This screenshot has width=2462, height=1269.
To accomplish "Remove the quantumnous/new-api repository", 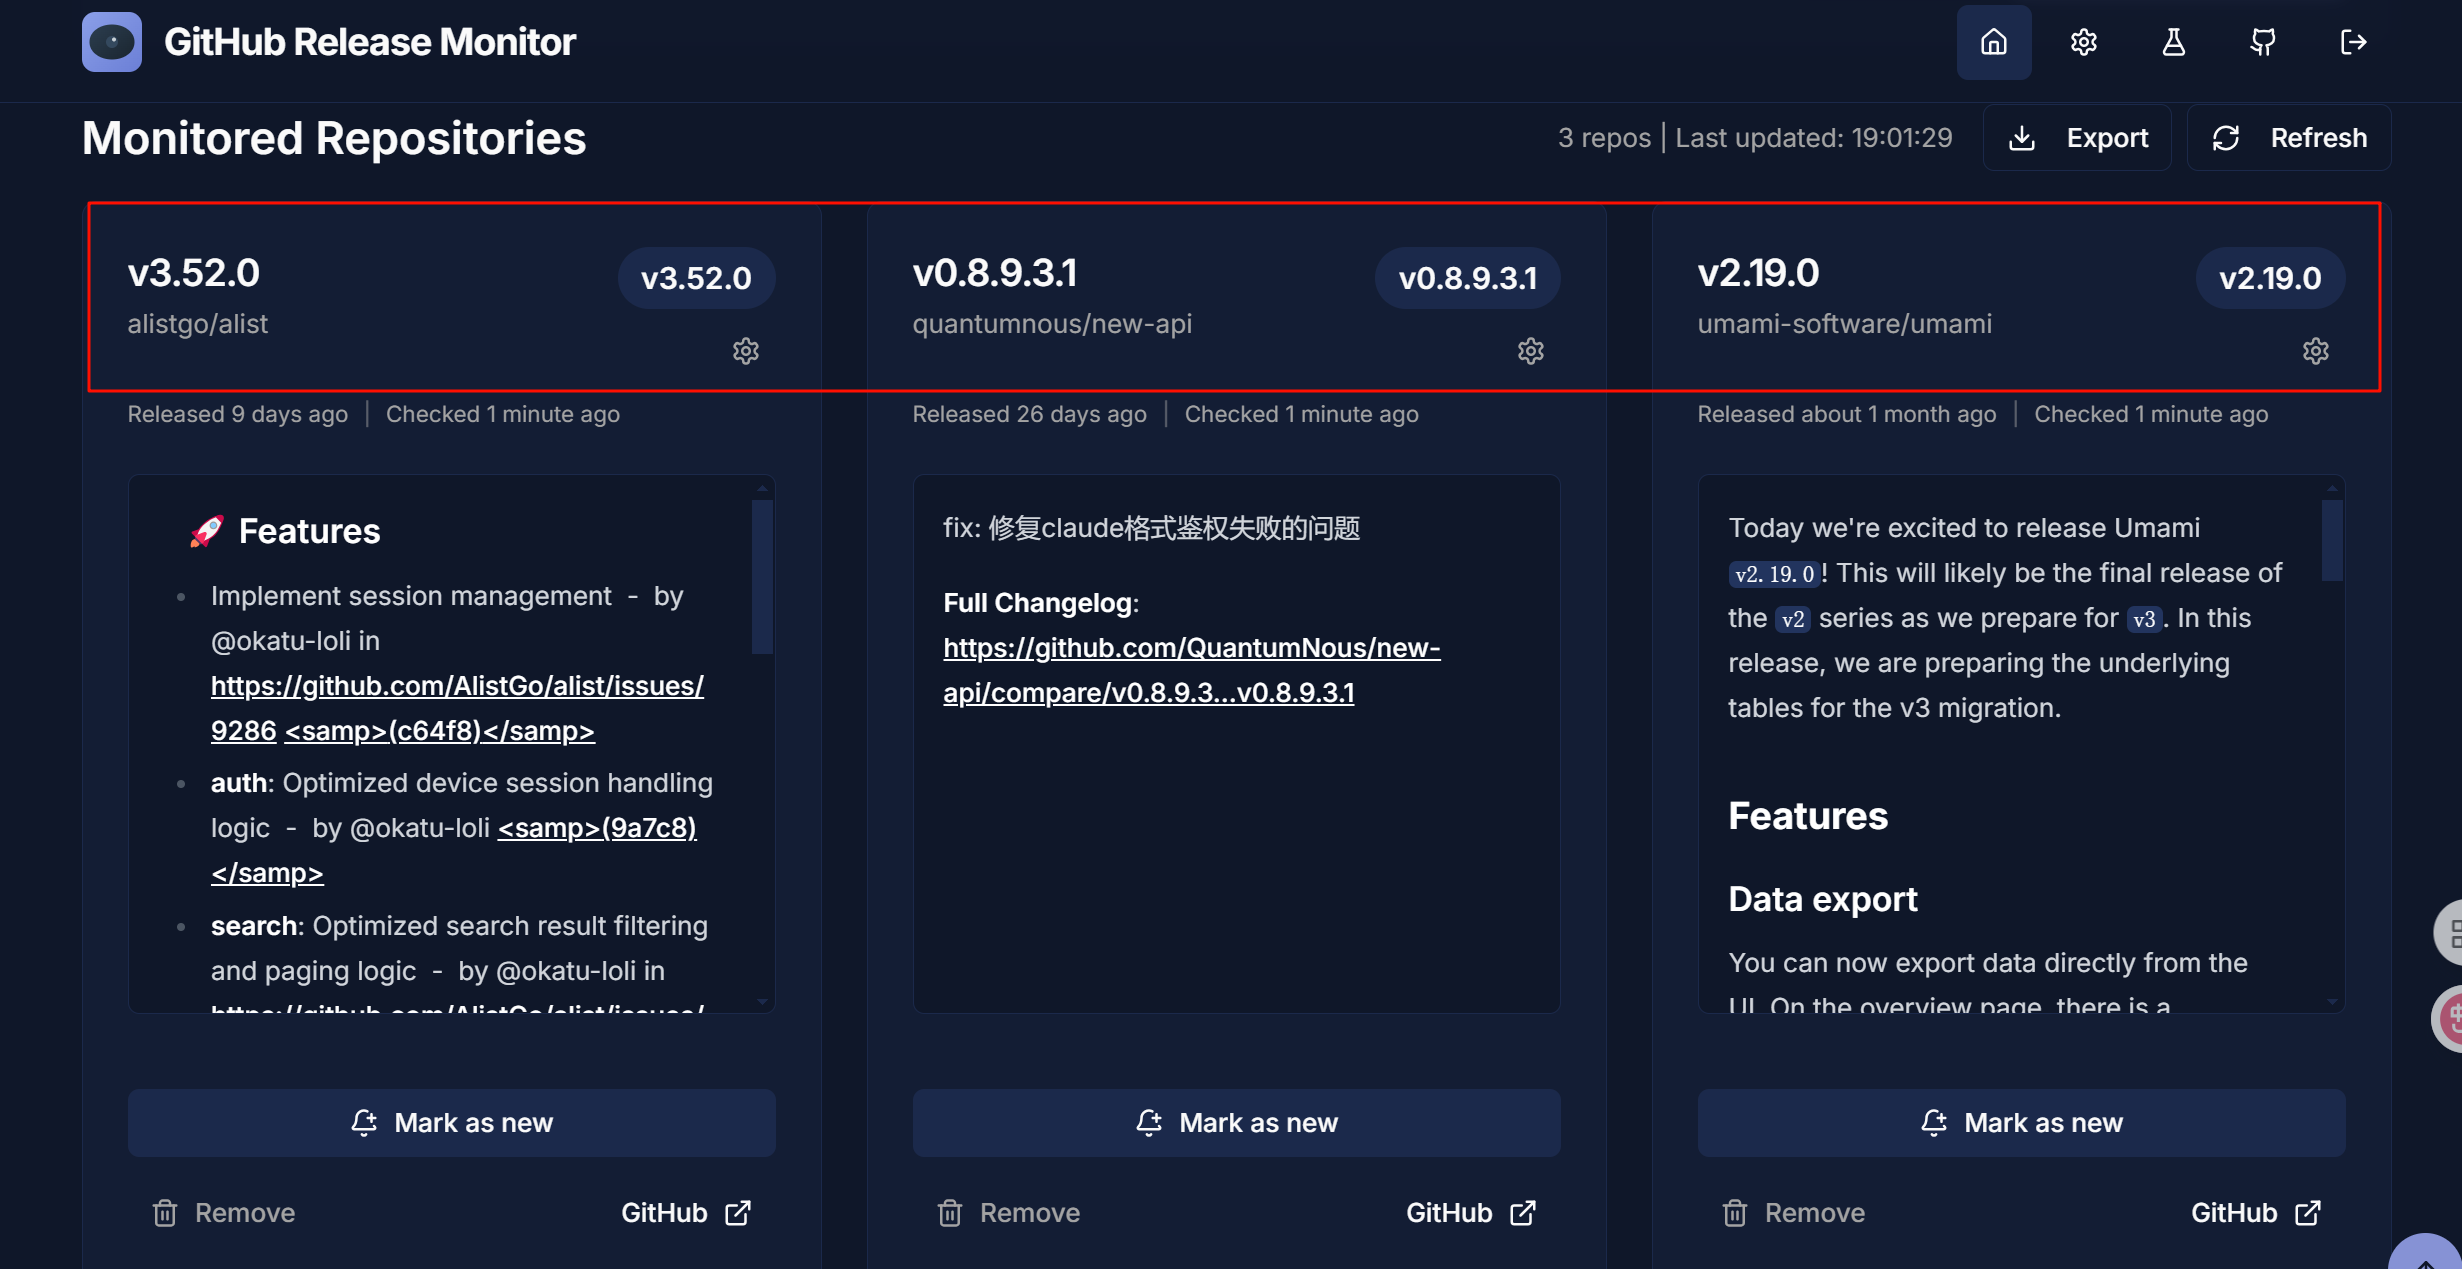I will pos(1009,1213).
